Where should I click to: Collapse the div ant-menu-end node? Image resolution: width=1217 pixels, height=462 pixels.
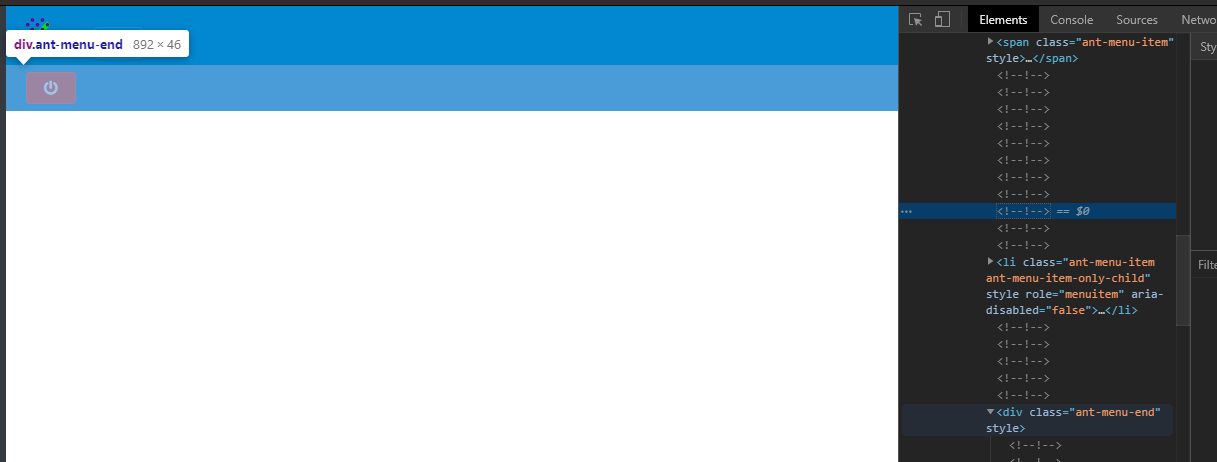991,412
